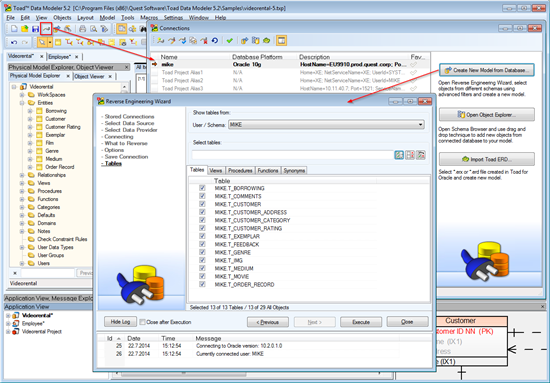550x383 pixels.
Task: Expand Videorental Project in Application View
Action: coord(8,331)
